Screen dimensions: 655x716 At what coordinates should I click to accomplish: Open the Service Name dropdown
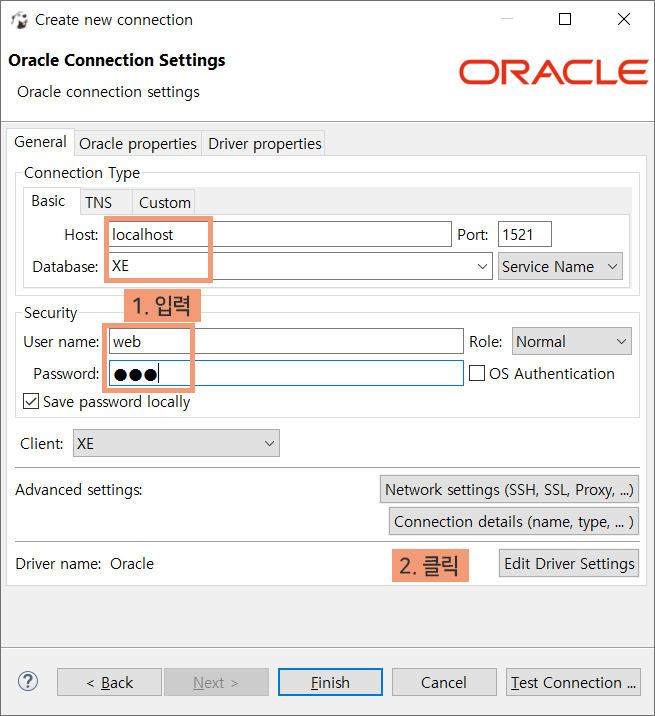click(x=560, y=266)
